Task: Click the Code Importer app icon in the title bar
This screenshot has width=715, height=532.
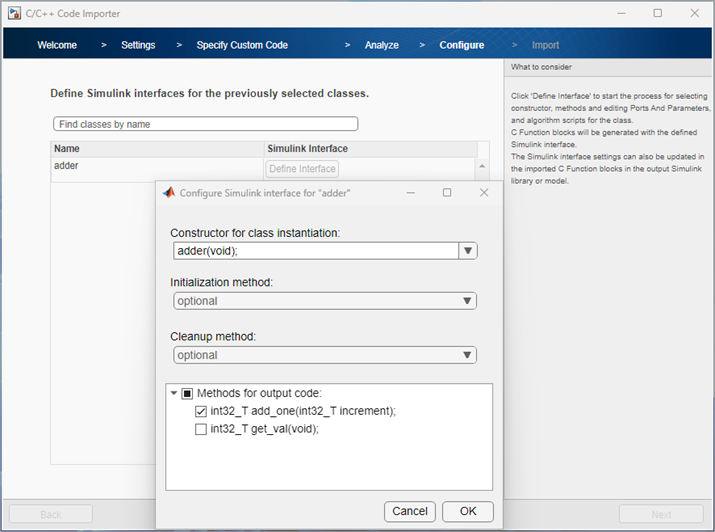Action: pyautogui.click(x=13, y=13)
